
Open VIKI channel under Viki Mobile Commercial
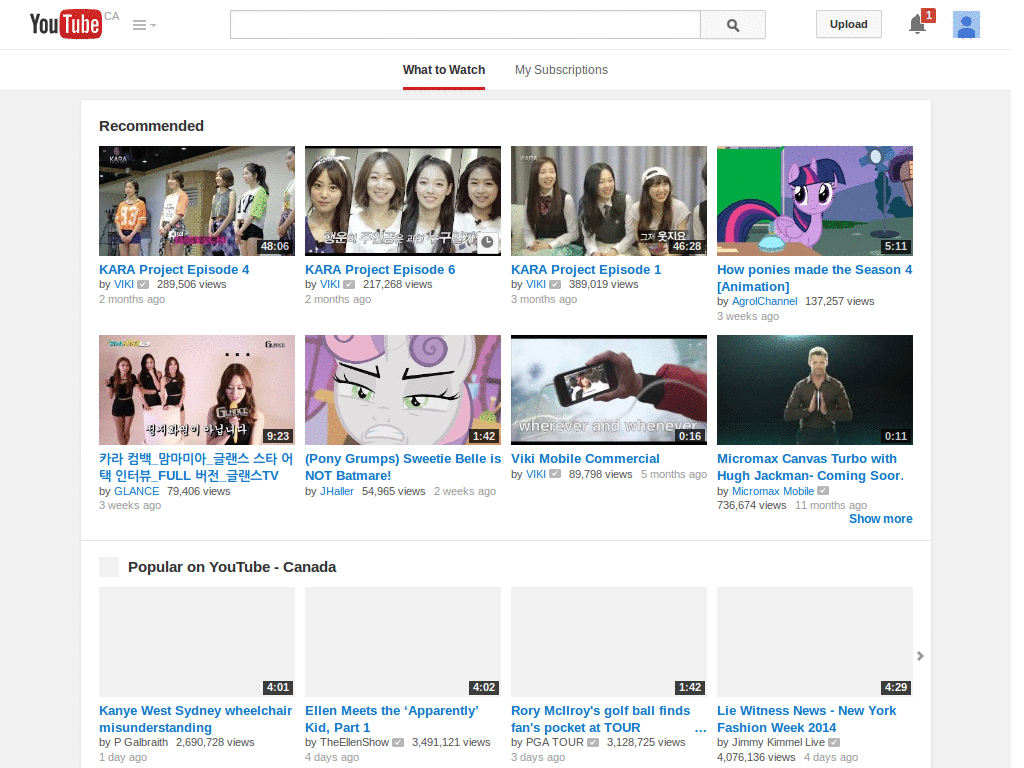coord(536,474)
